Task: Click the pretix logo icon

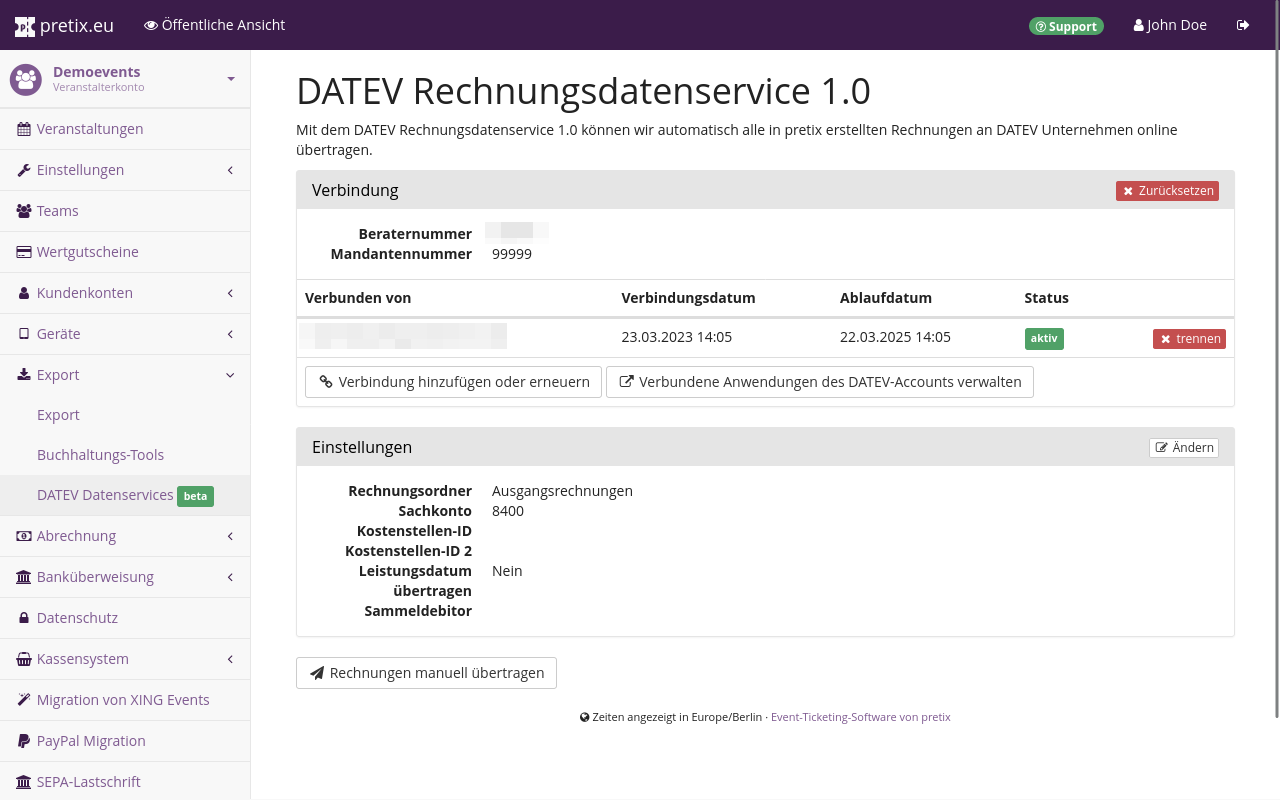Action: [25, 26]
